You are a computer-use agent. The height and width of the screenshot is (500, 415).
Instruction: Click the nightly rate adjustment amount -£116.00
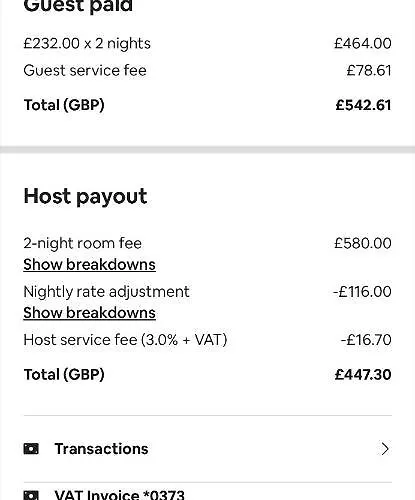pyautogui.click(x=362, y=292)
